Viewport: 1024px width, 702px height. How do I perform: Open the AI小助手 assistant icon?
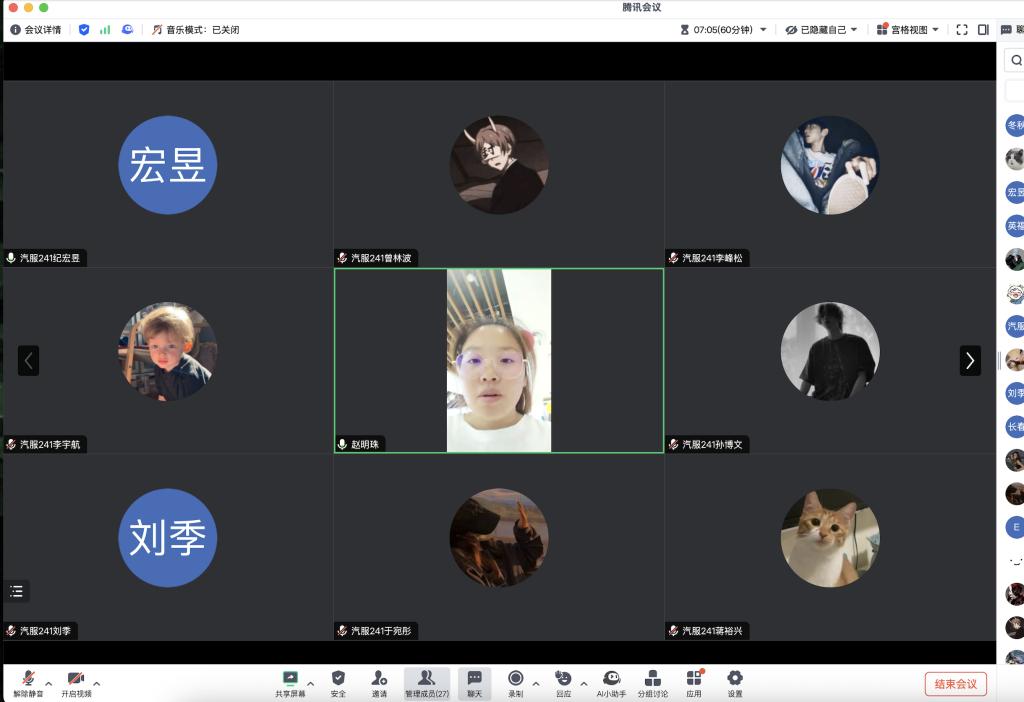[611, 682]
